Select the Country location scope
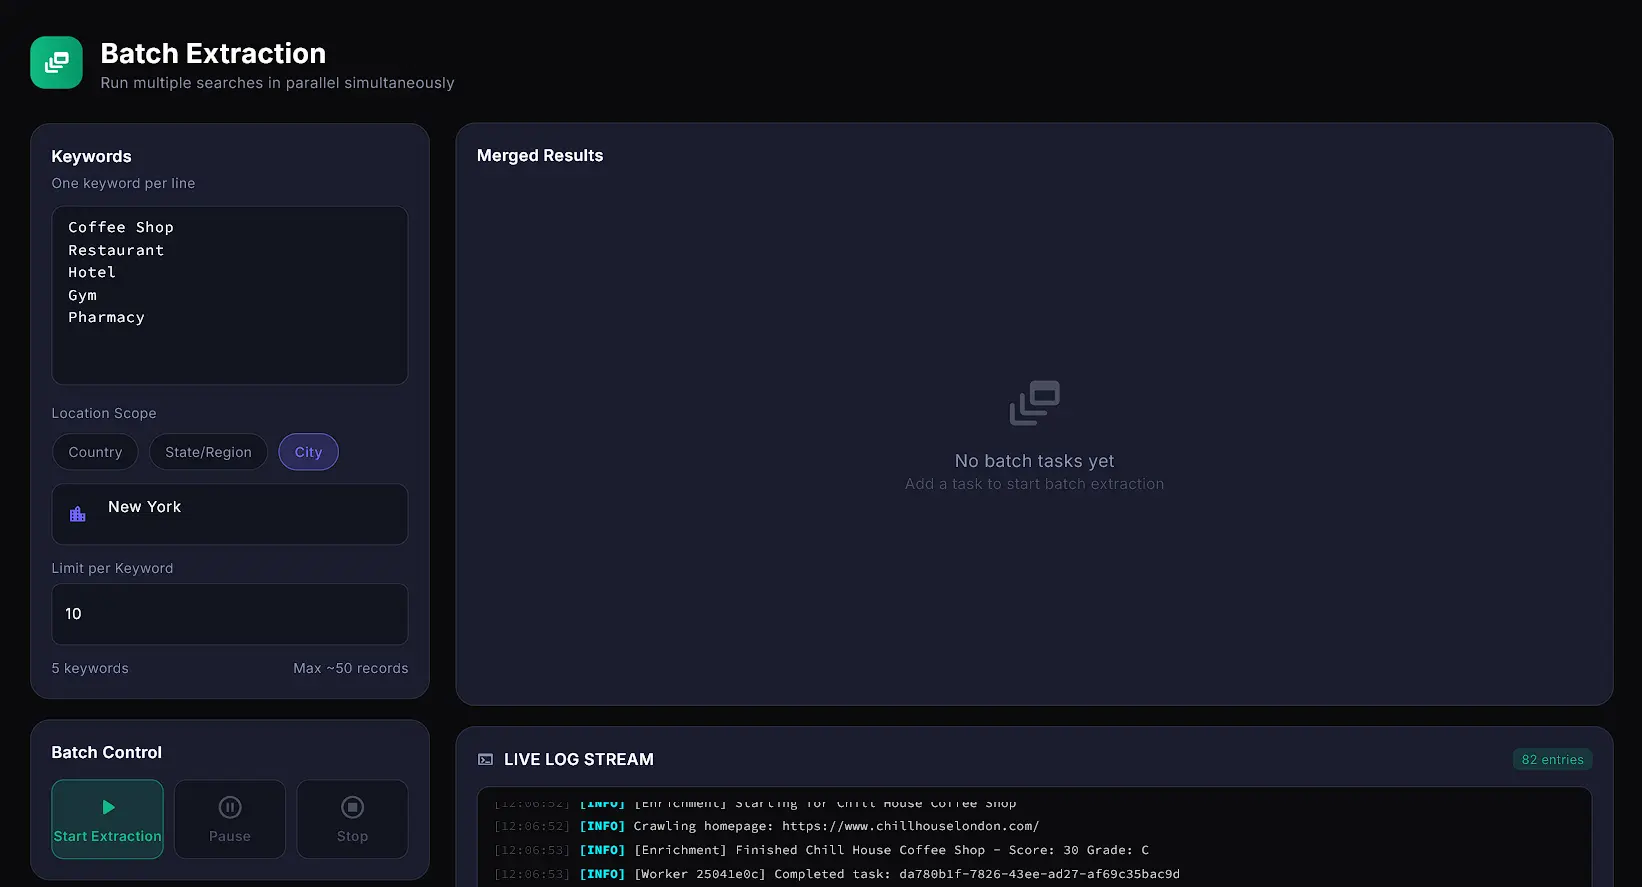1642x887 pixels. tap(95, 452)
